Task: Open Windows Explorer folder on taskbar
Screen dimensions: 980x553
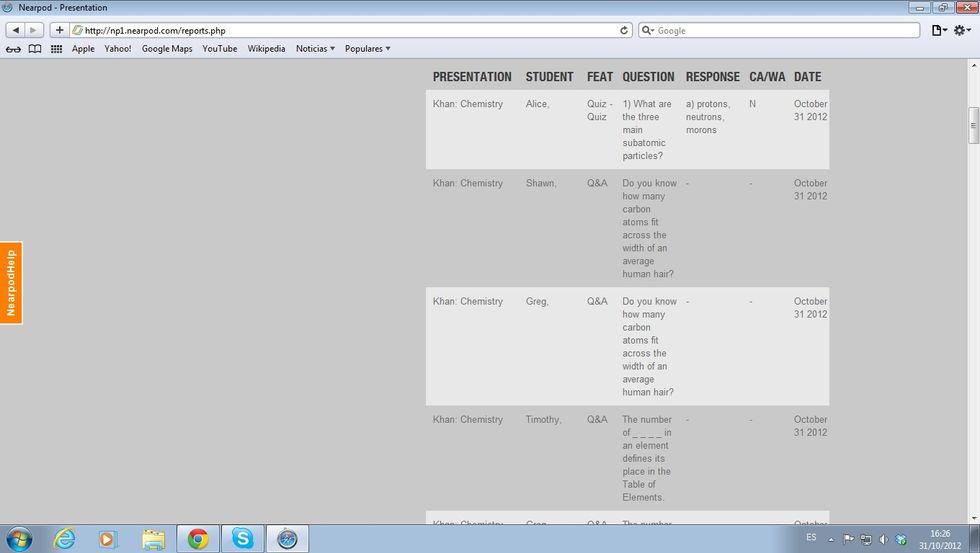Action: pyautogui.click(x=153, y=539)
